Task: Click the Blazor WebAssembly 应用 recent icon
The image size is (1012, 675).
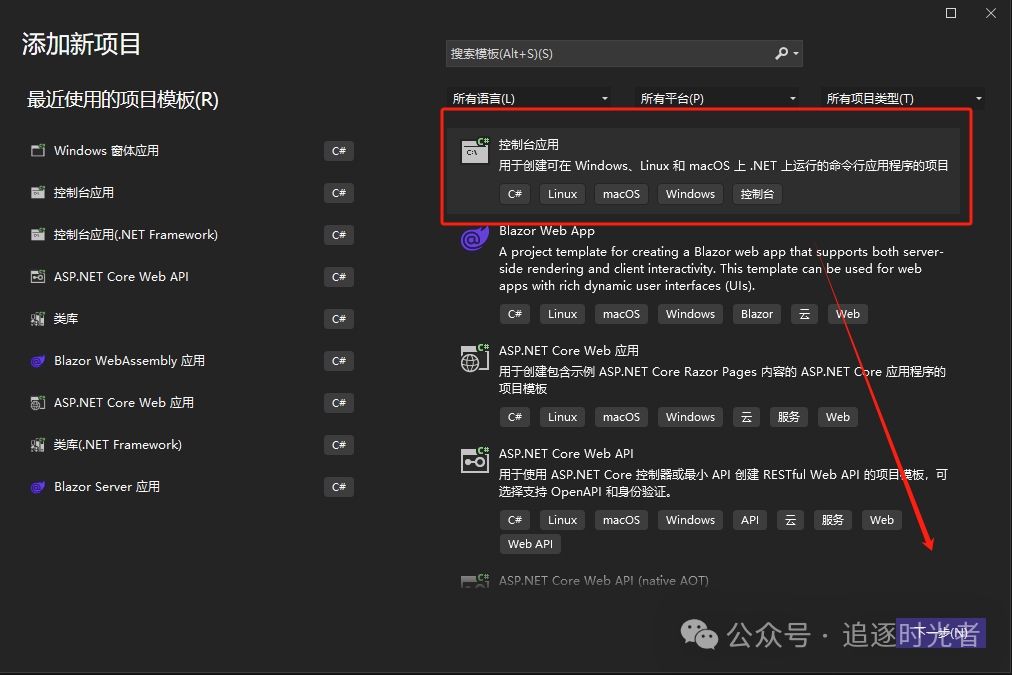Action: pyautogui.click(x=38, y=361)
